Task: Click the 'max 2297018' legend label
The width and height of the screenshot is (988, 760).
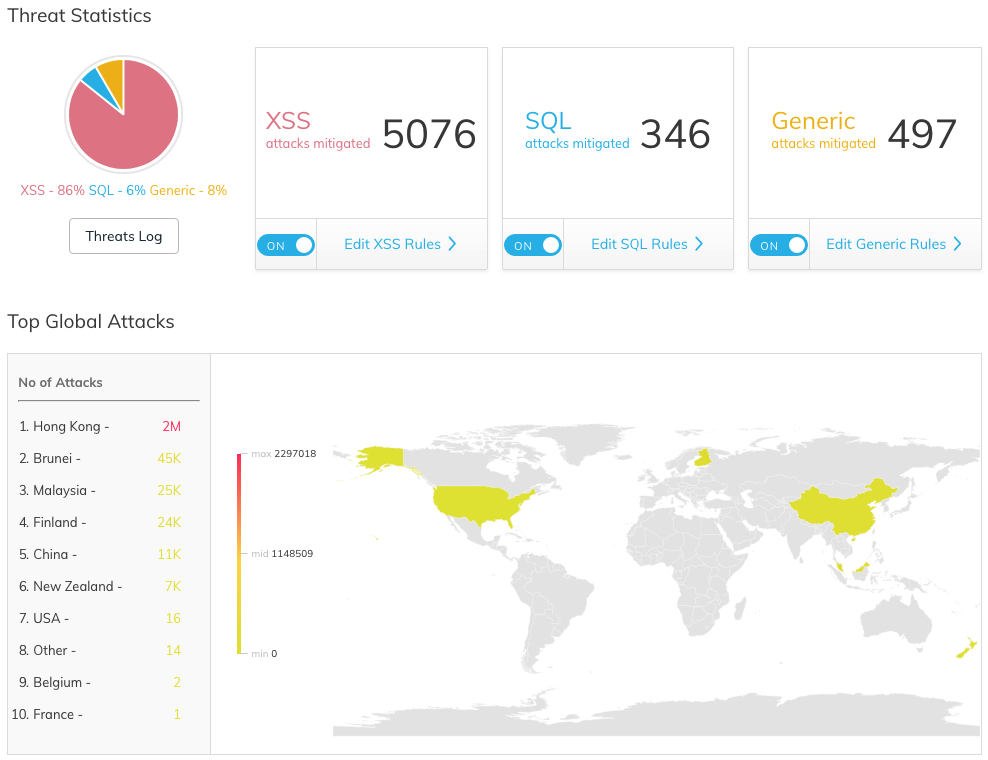Action: point(284,454)
